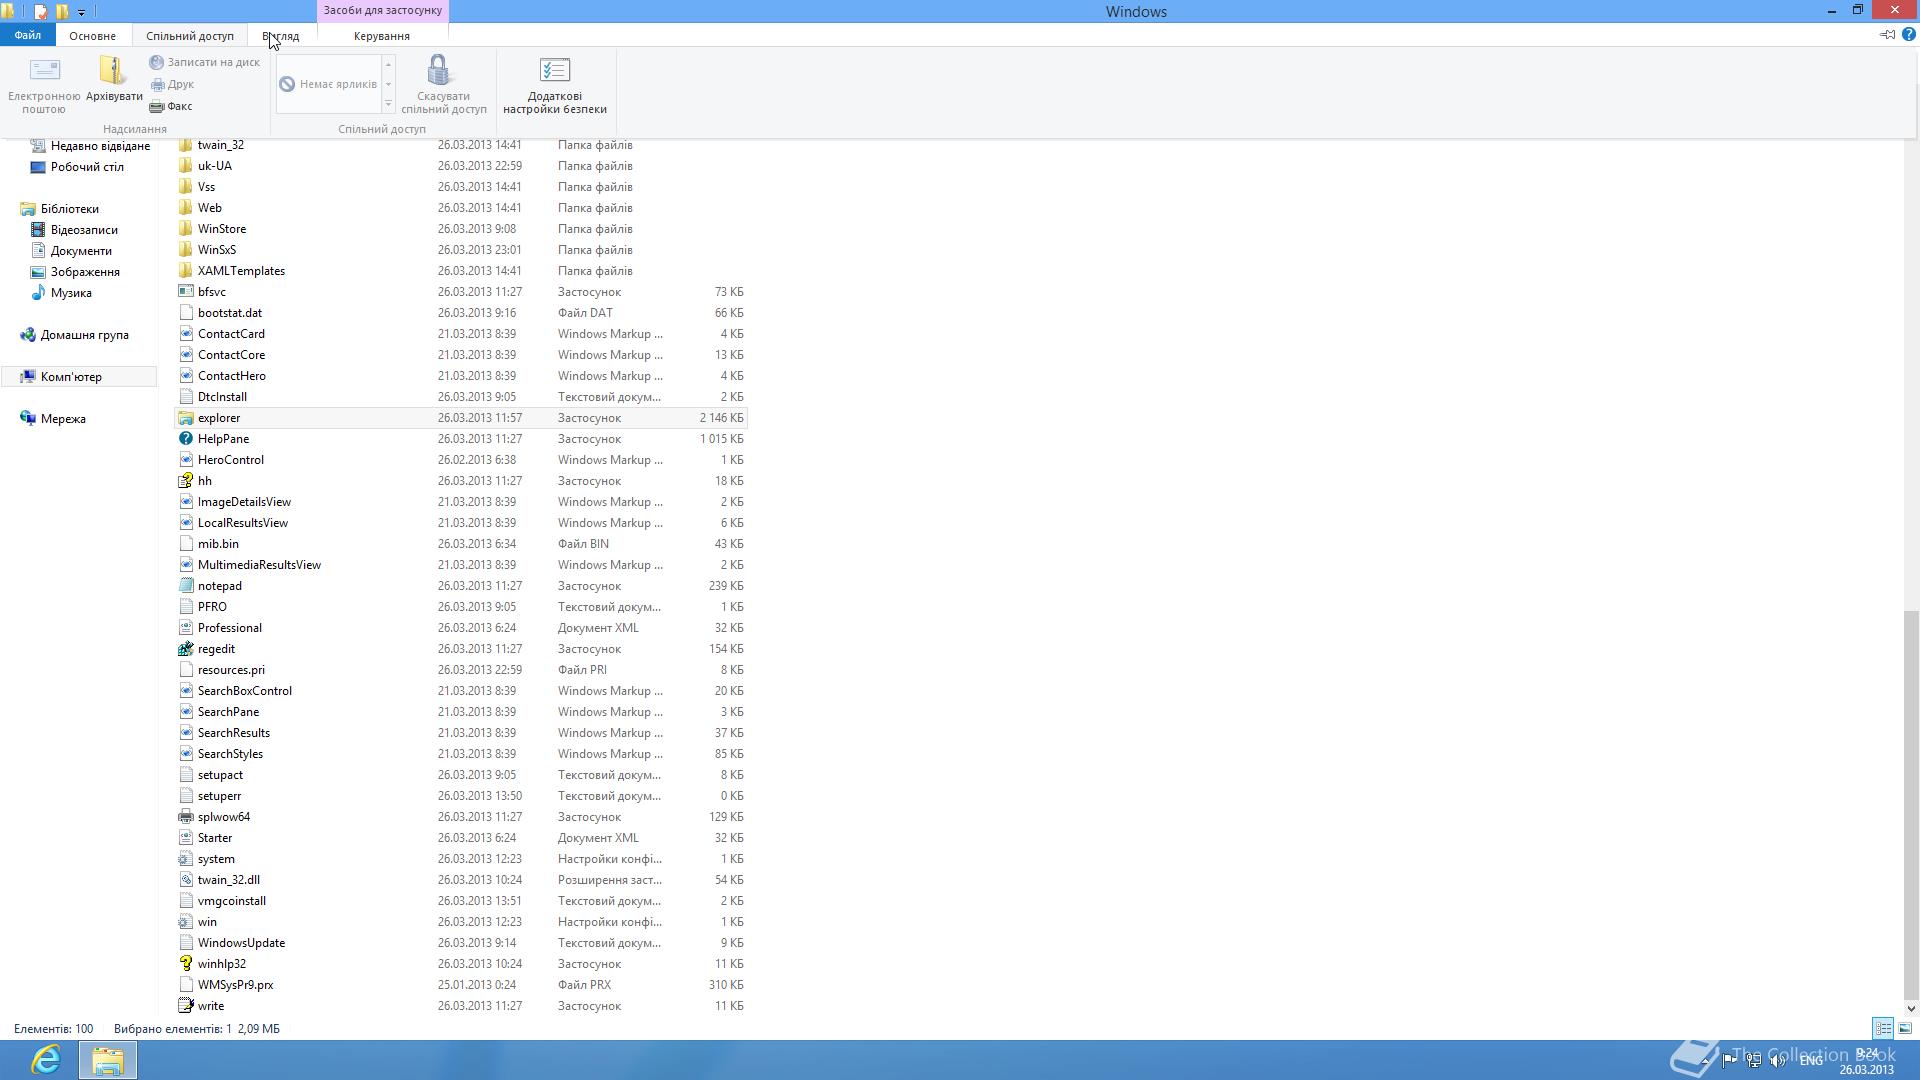Viewport: 1920px width, 1080px height.
Task: Click Немає ярликів sharing option
Action: pos(329,84)
